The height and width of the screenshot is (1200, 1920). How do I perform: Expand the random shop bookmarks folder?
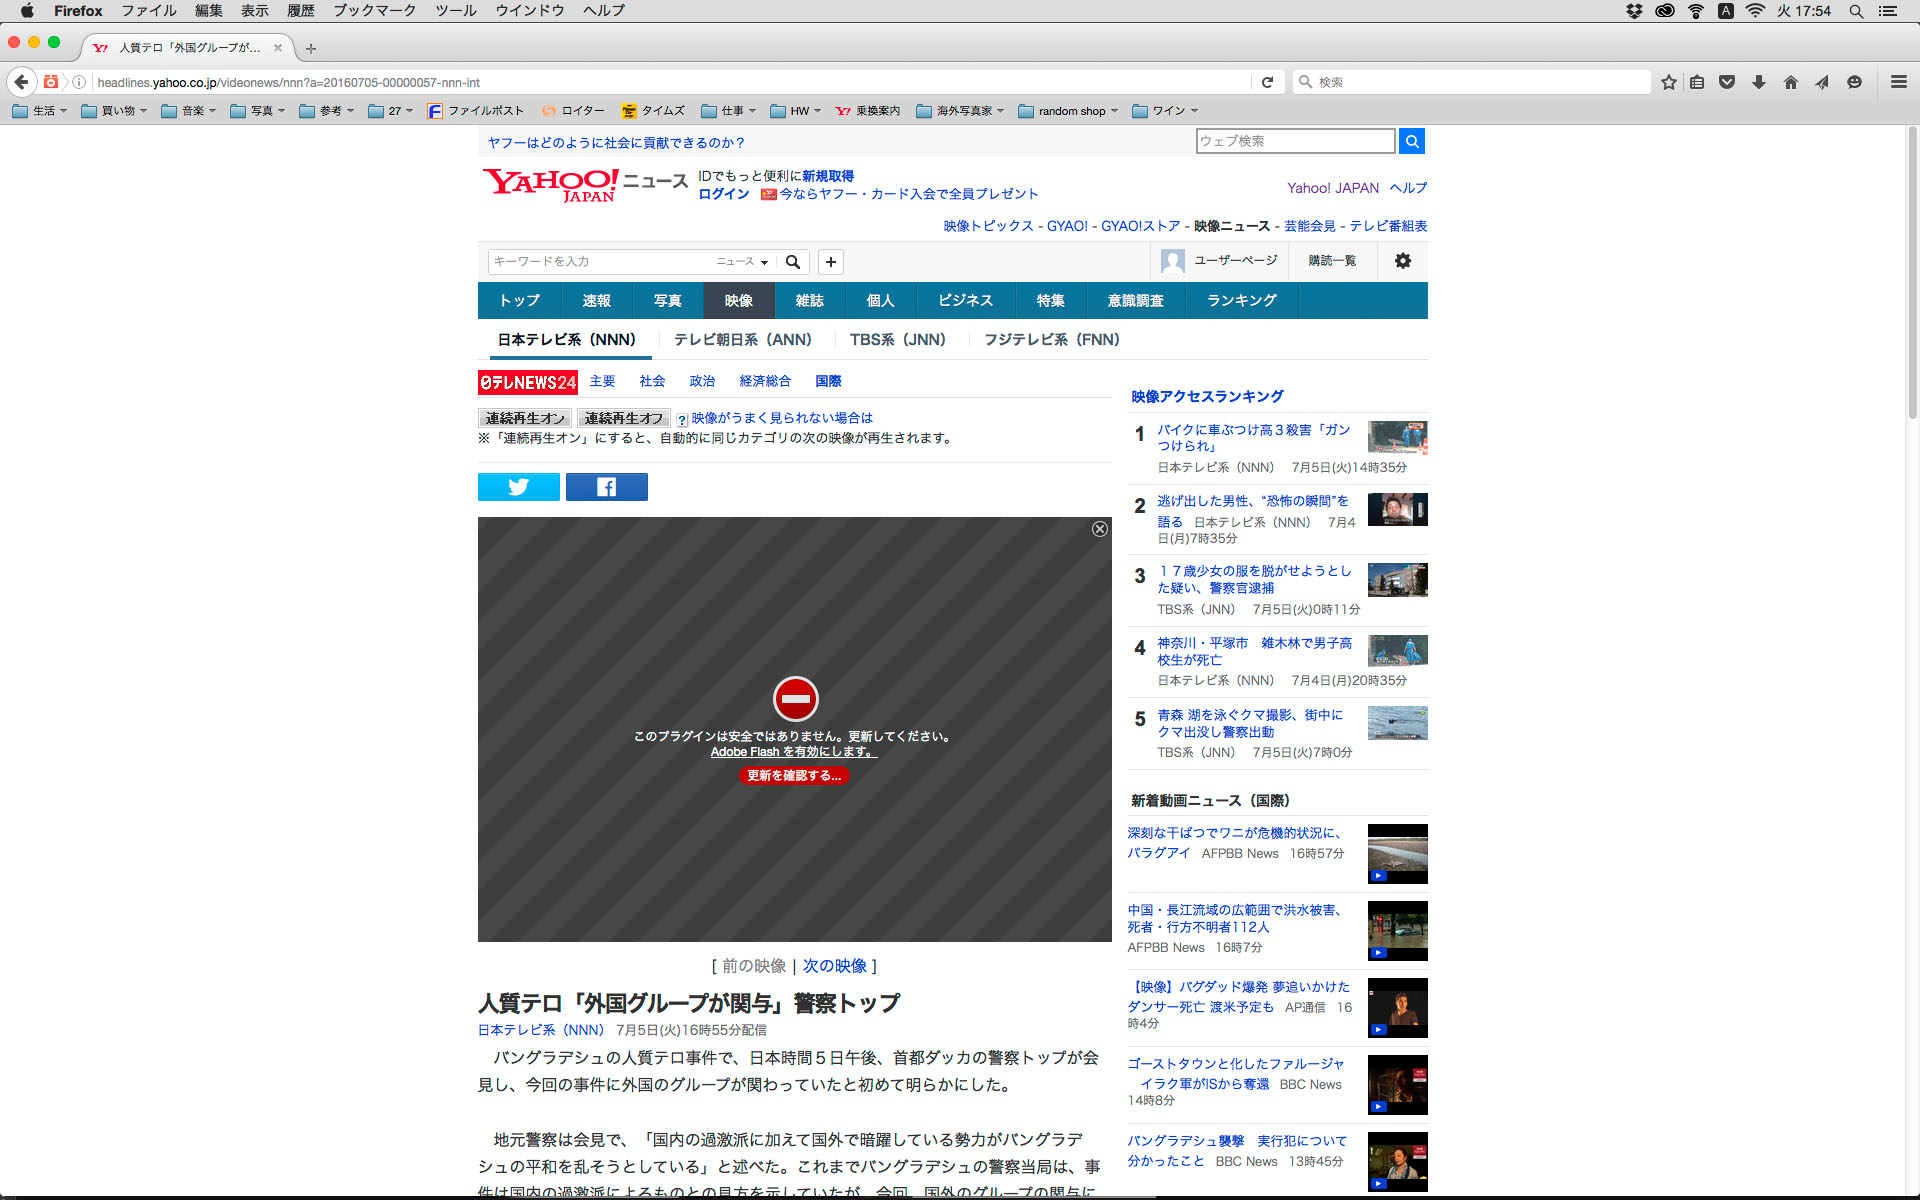coord(1070,111)
